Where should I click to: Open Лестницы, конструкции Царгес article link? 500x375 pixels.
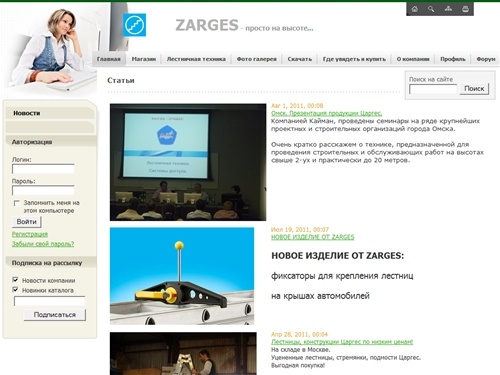coord(342,342)
